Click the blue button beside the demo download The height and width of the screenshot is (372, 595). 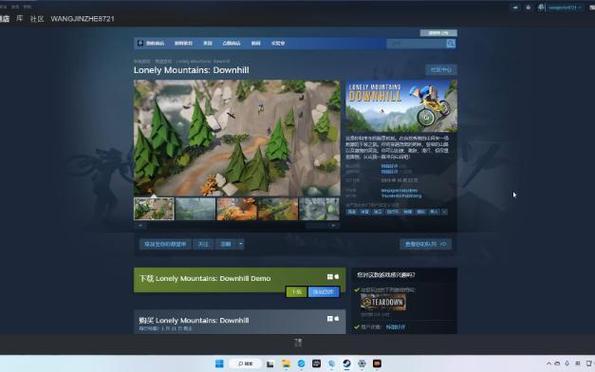click(324, 292)
